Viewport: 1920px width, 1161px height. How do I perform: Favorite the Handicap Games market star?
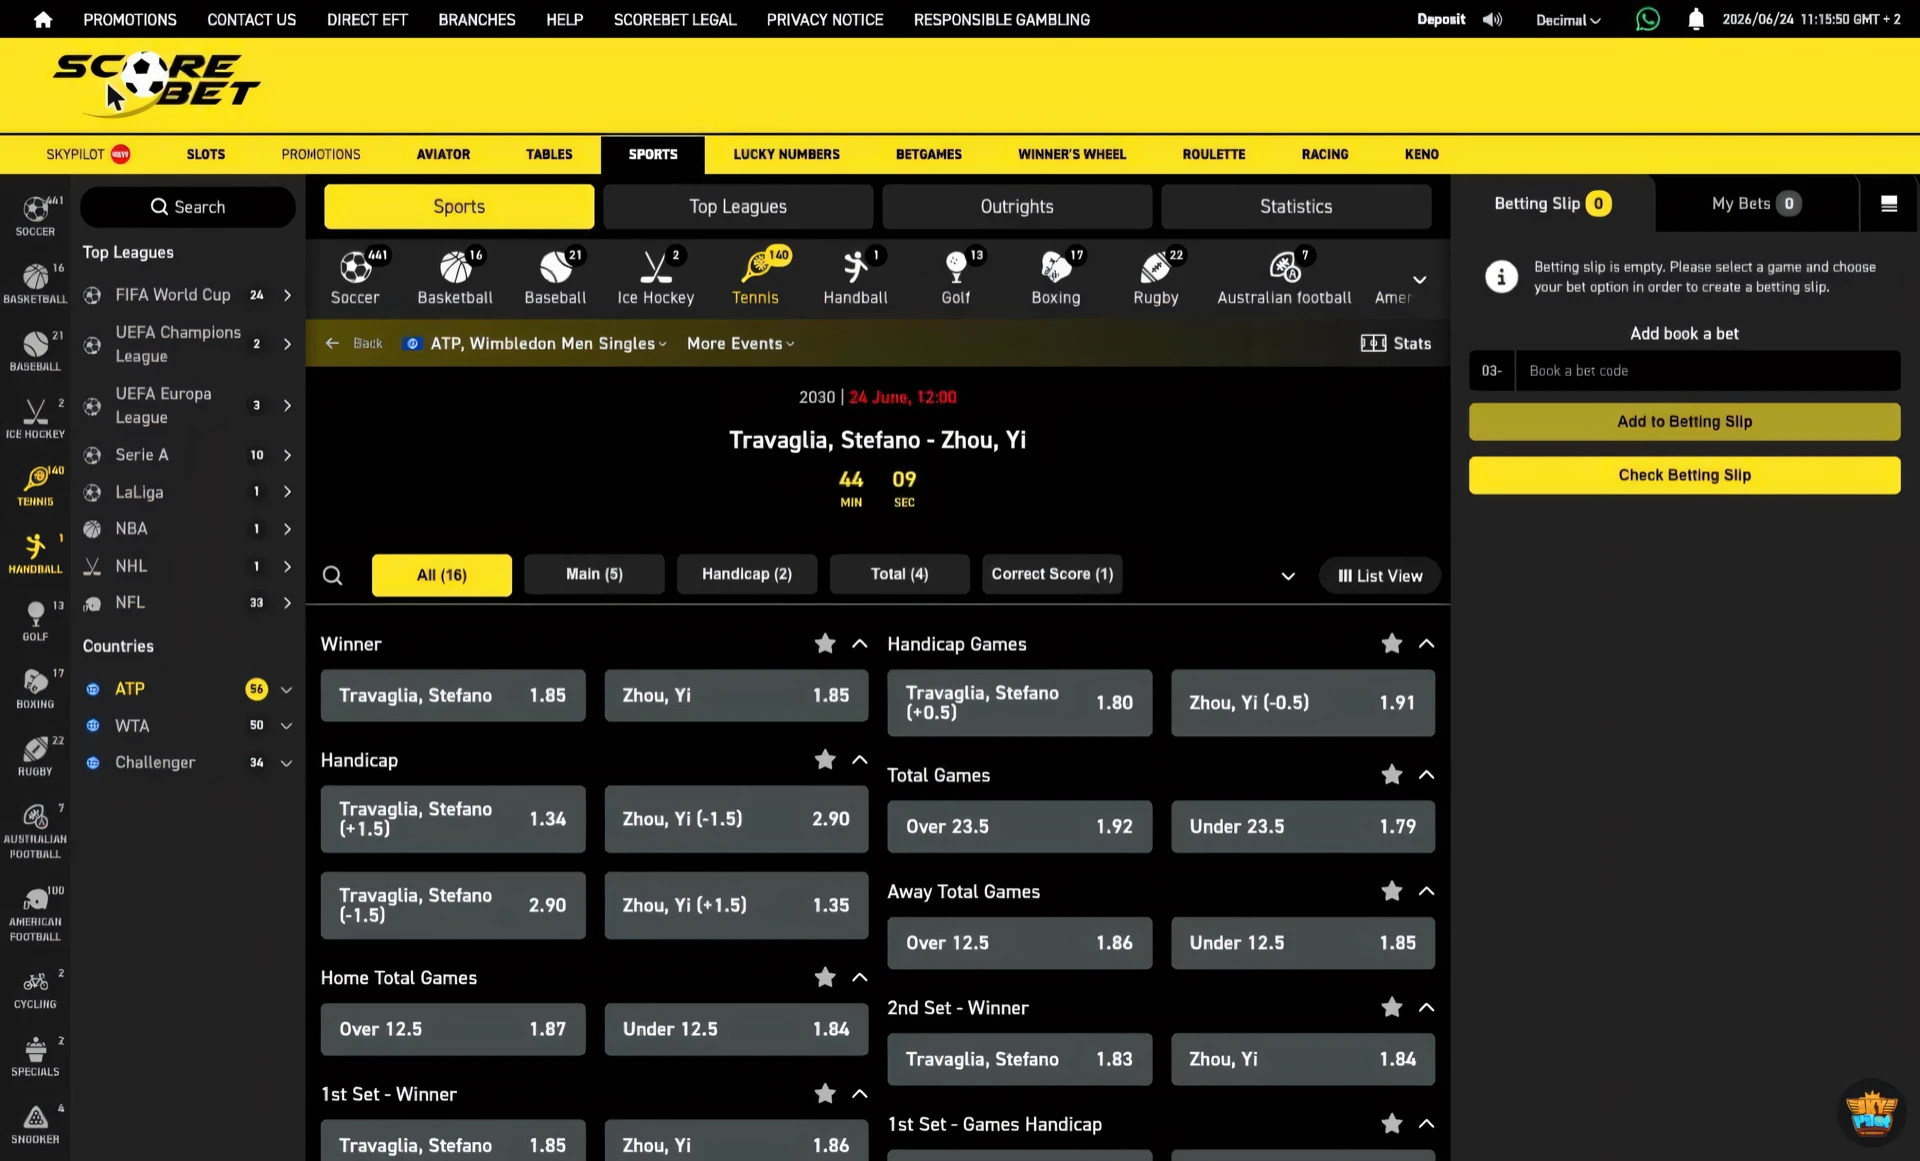1392,643
